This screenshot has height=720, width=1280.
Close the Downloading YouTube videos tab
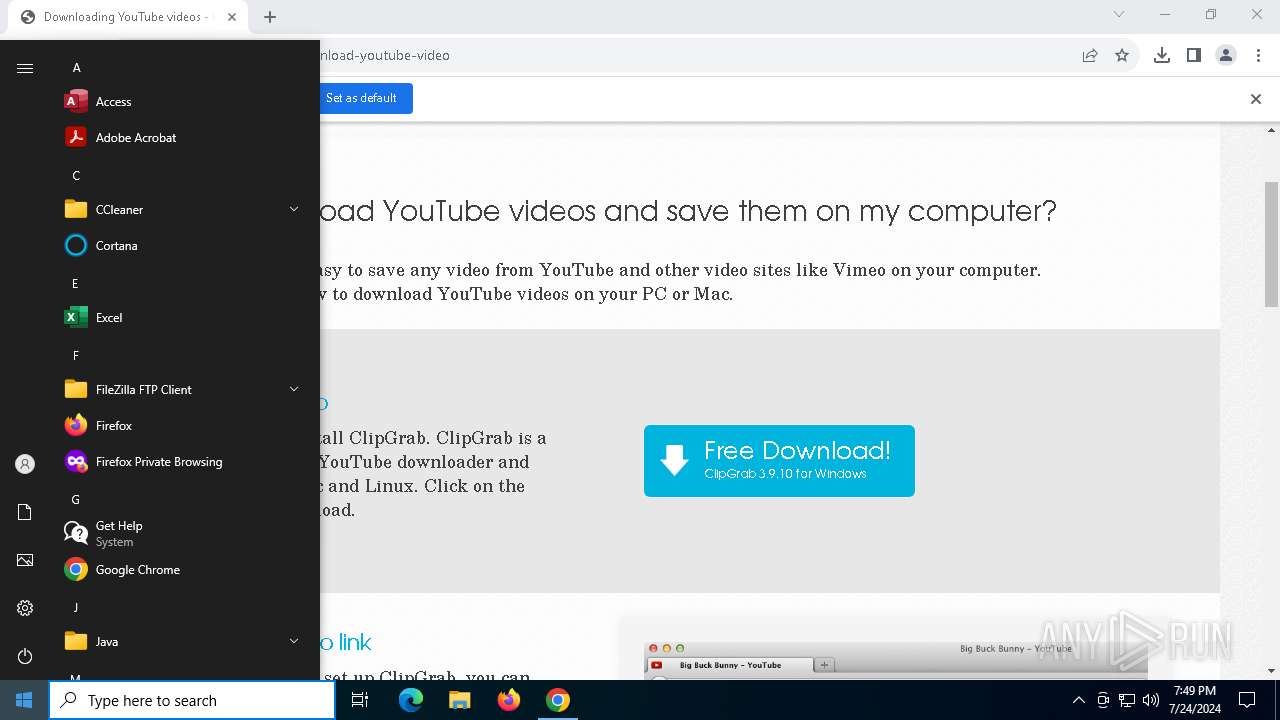click(232, 17)
